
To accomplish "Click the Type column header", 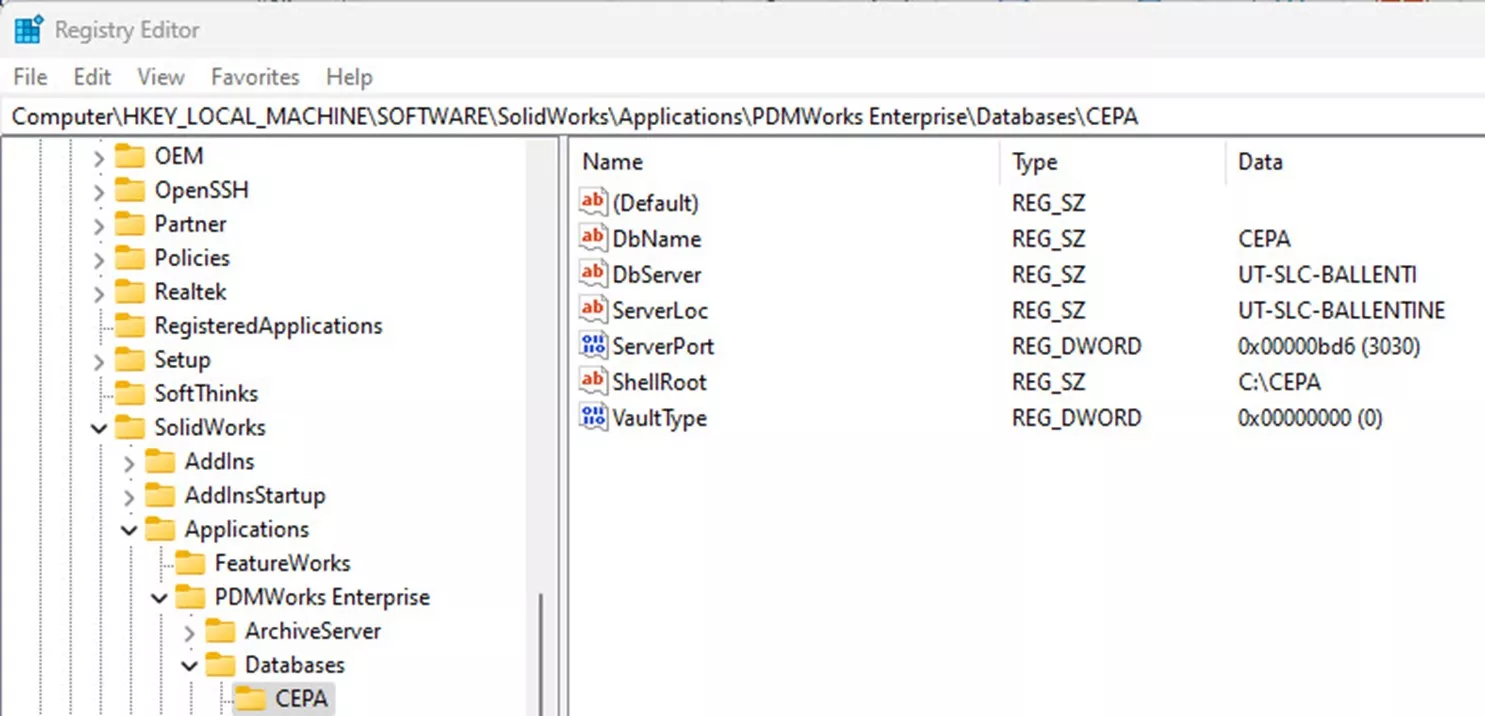I will point(1034,161).
